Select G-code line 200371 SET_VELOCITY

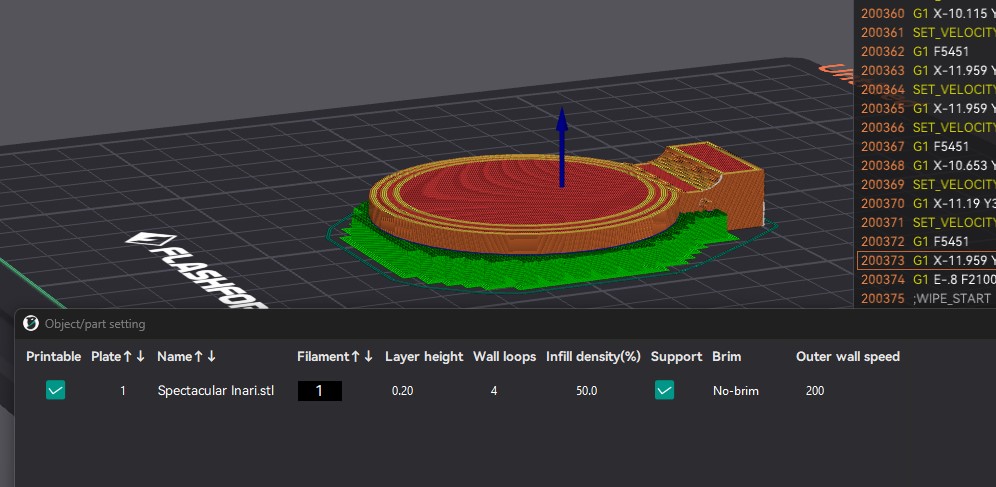(927, 223)
